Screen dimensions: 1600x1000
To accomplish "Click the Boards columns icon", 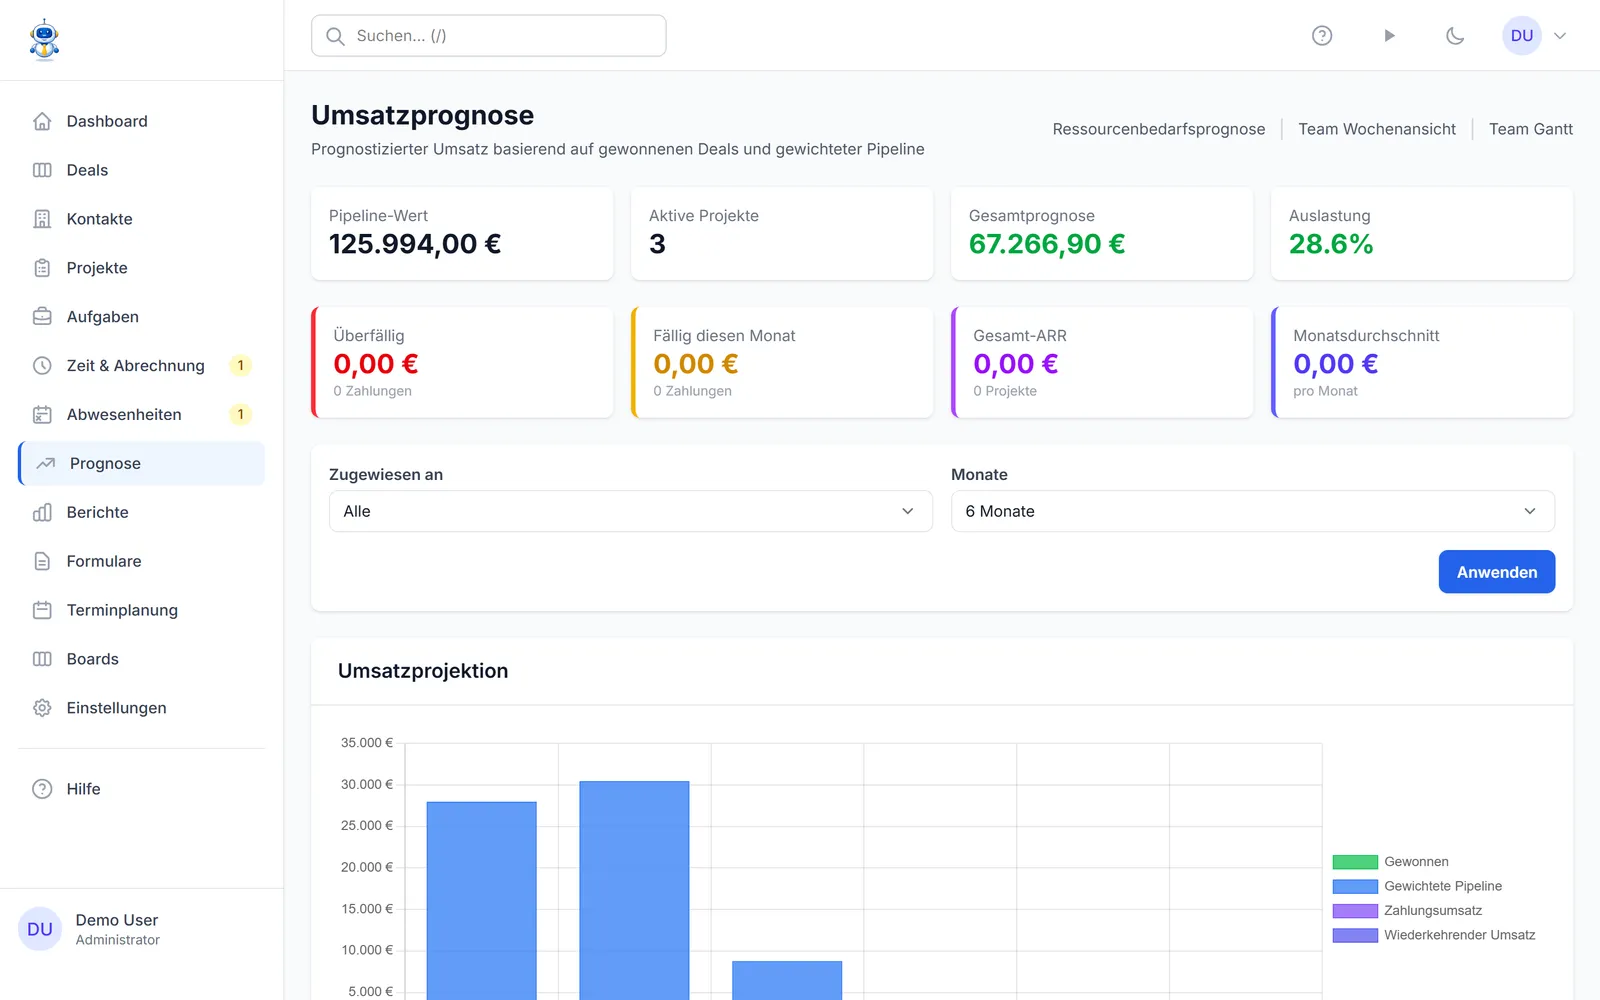I will [42, 659].
